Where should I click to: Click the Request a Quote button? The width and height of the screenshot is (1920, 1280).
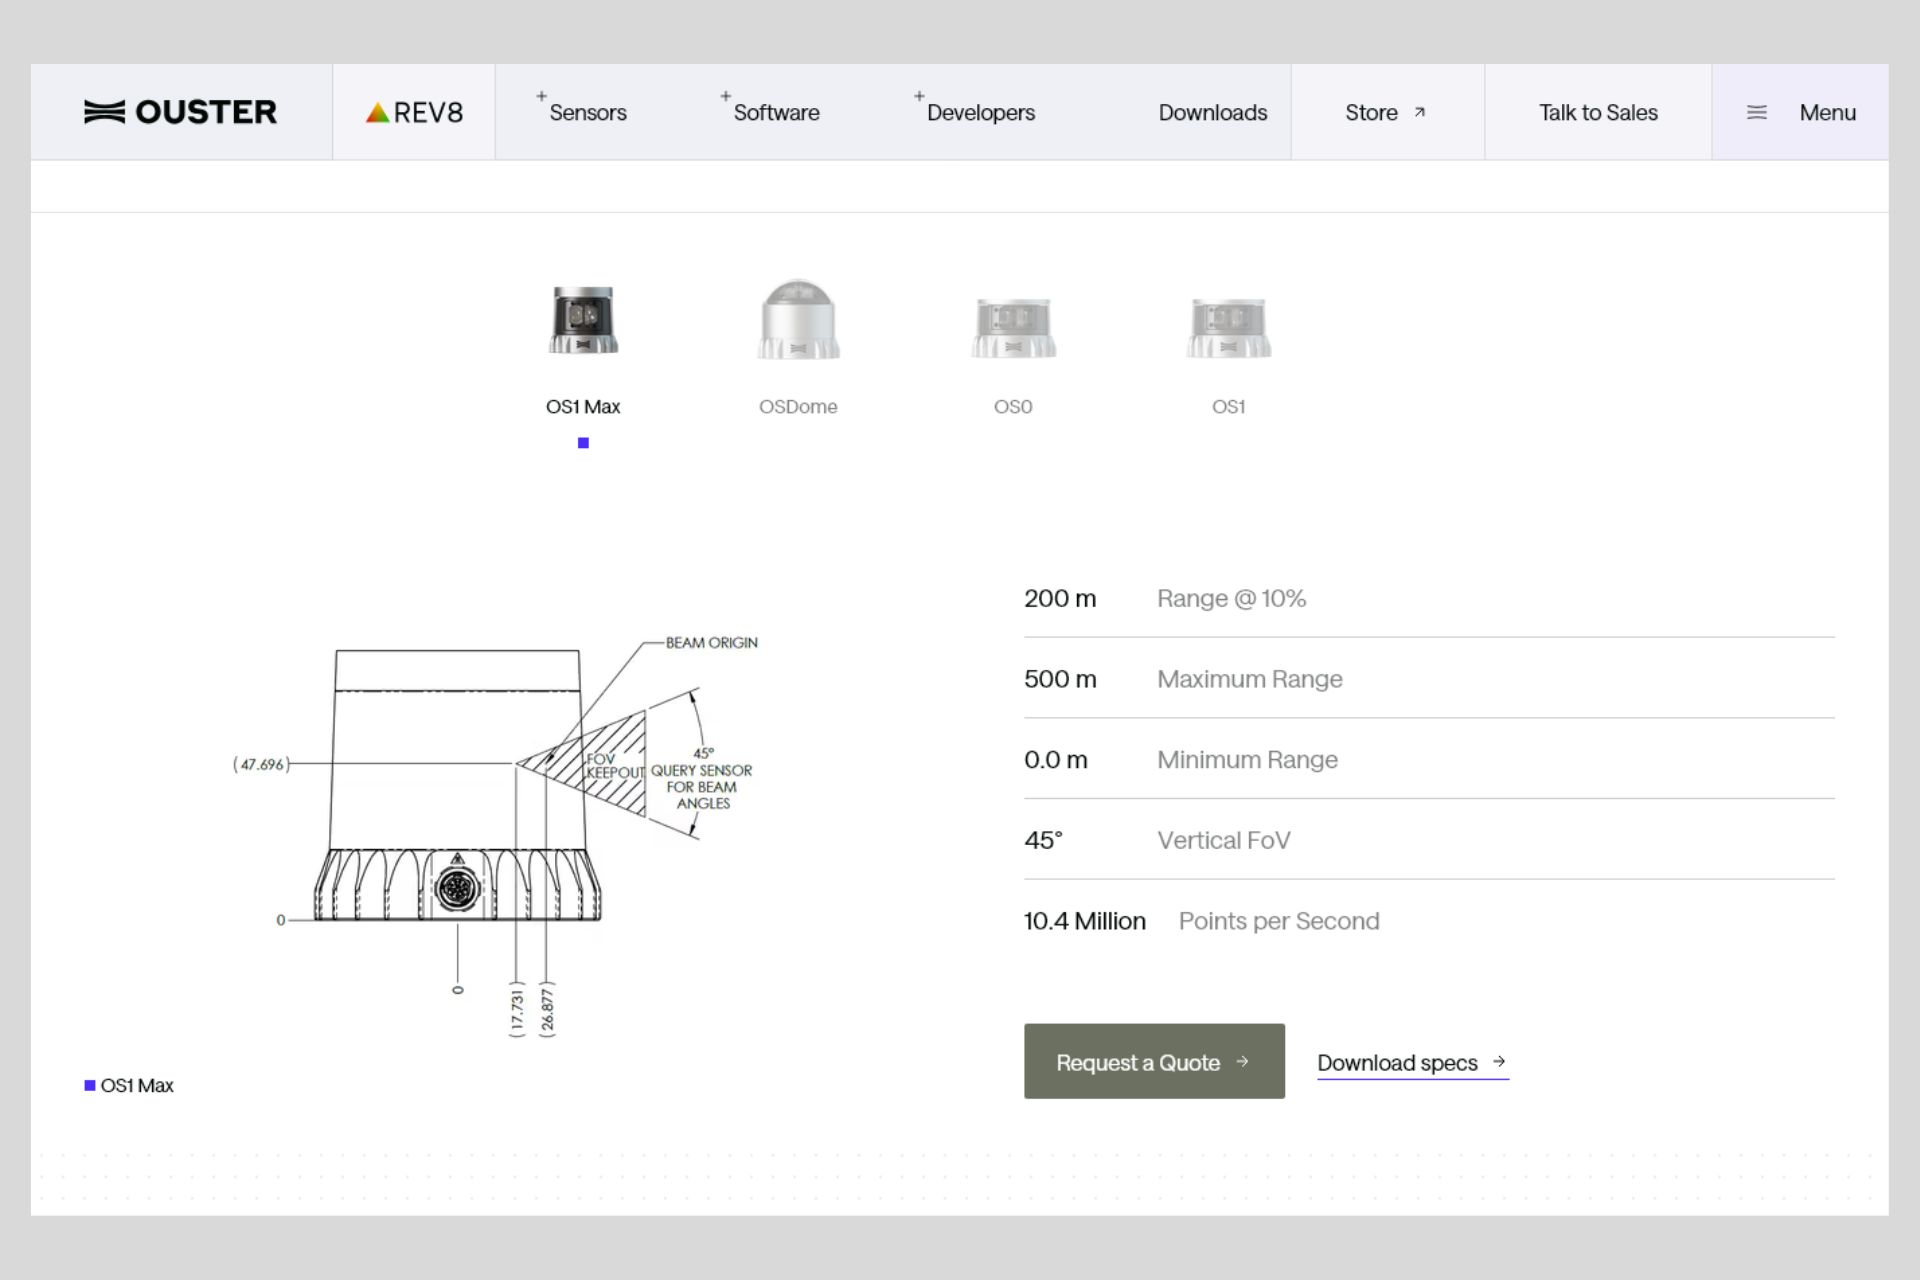point(1154,1061)
